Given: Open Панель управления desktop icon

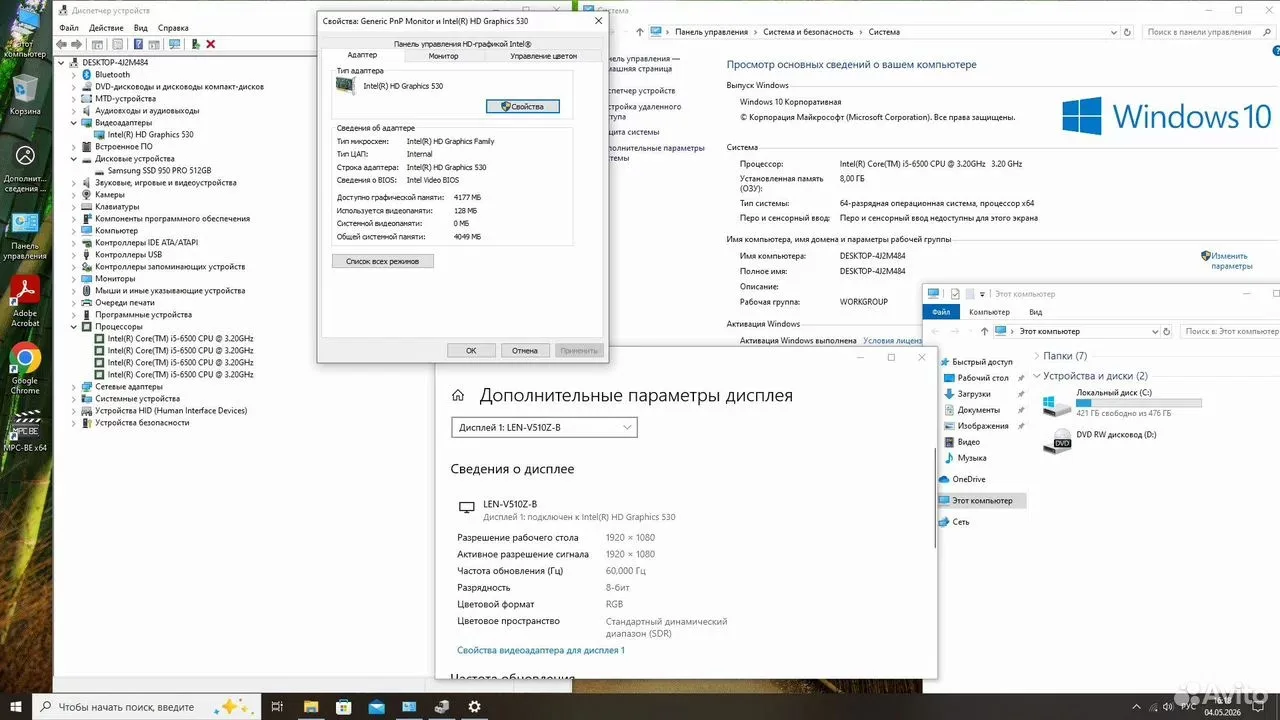Looking at the screenshot, I should point(25,236).
